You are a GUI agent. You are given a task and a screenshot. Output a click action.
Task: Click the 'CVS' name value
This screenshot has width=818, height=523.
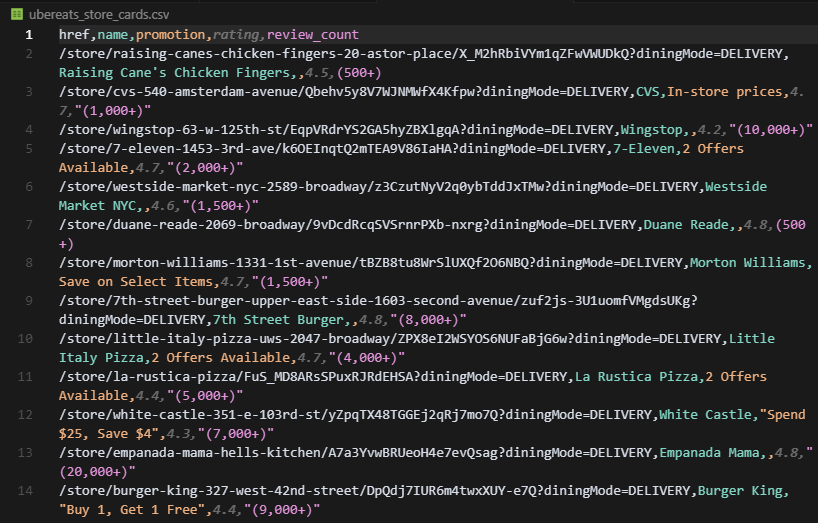(x=647, y=91)
